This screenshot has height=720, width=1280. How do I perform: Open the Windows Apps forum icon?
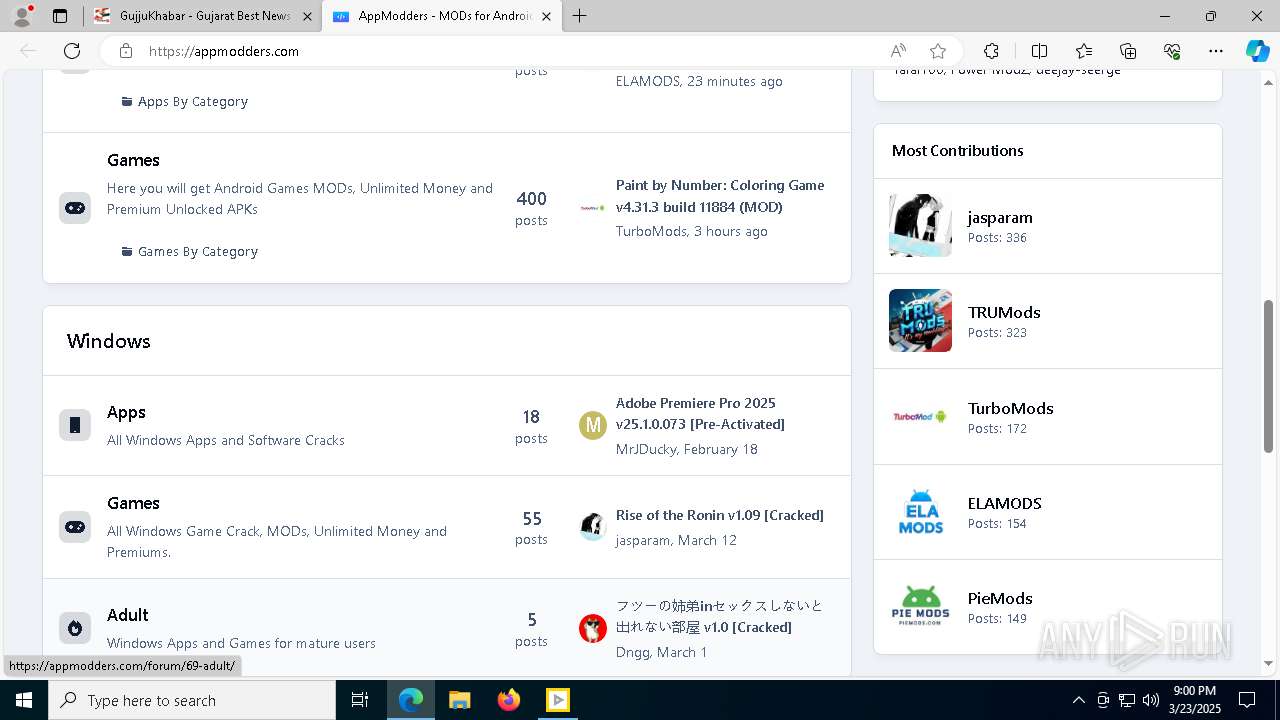pyautogui.click(x=75, y=425)
